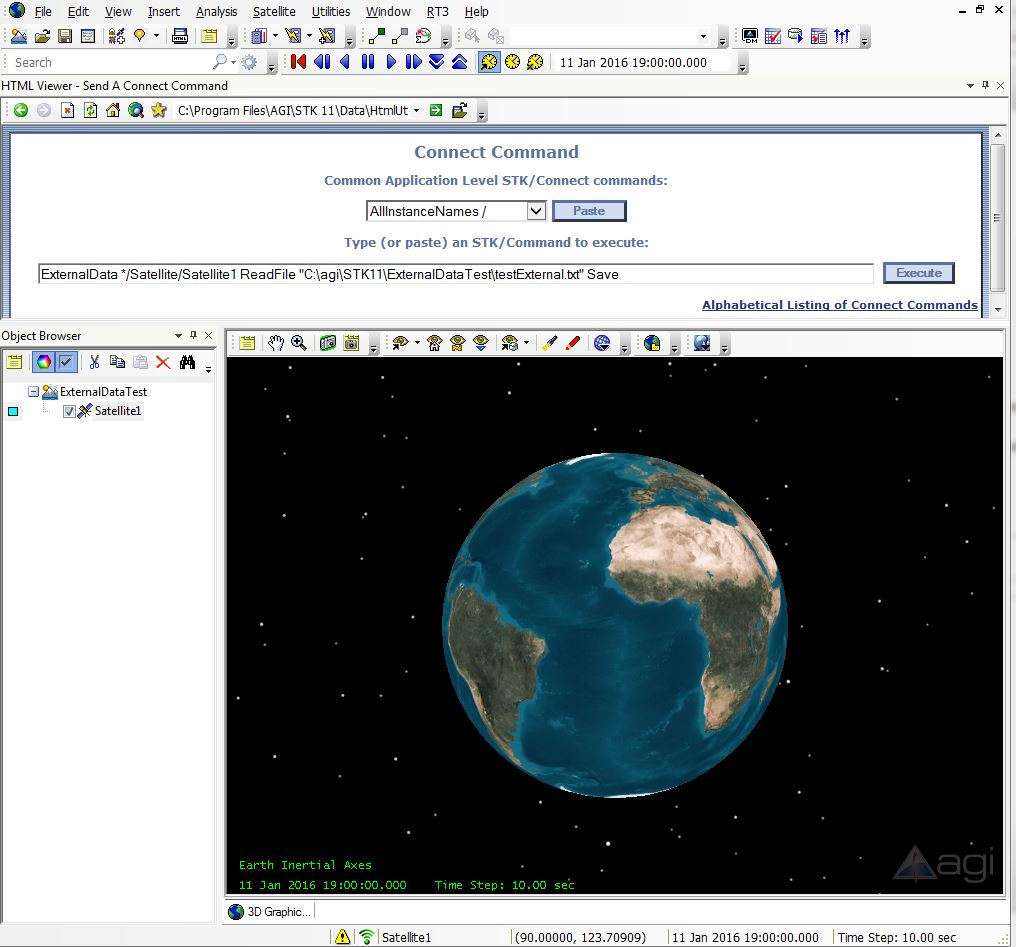Step the animation forward one step
The height and width of the screenshot is (947, 1016).
[413, 62]
